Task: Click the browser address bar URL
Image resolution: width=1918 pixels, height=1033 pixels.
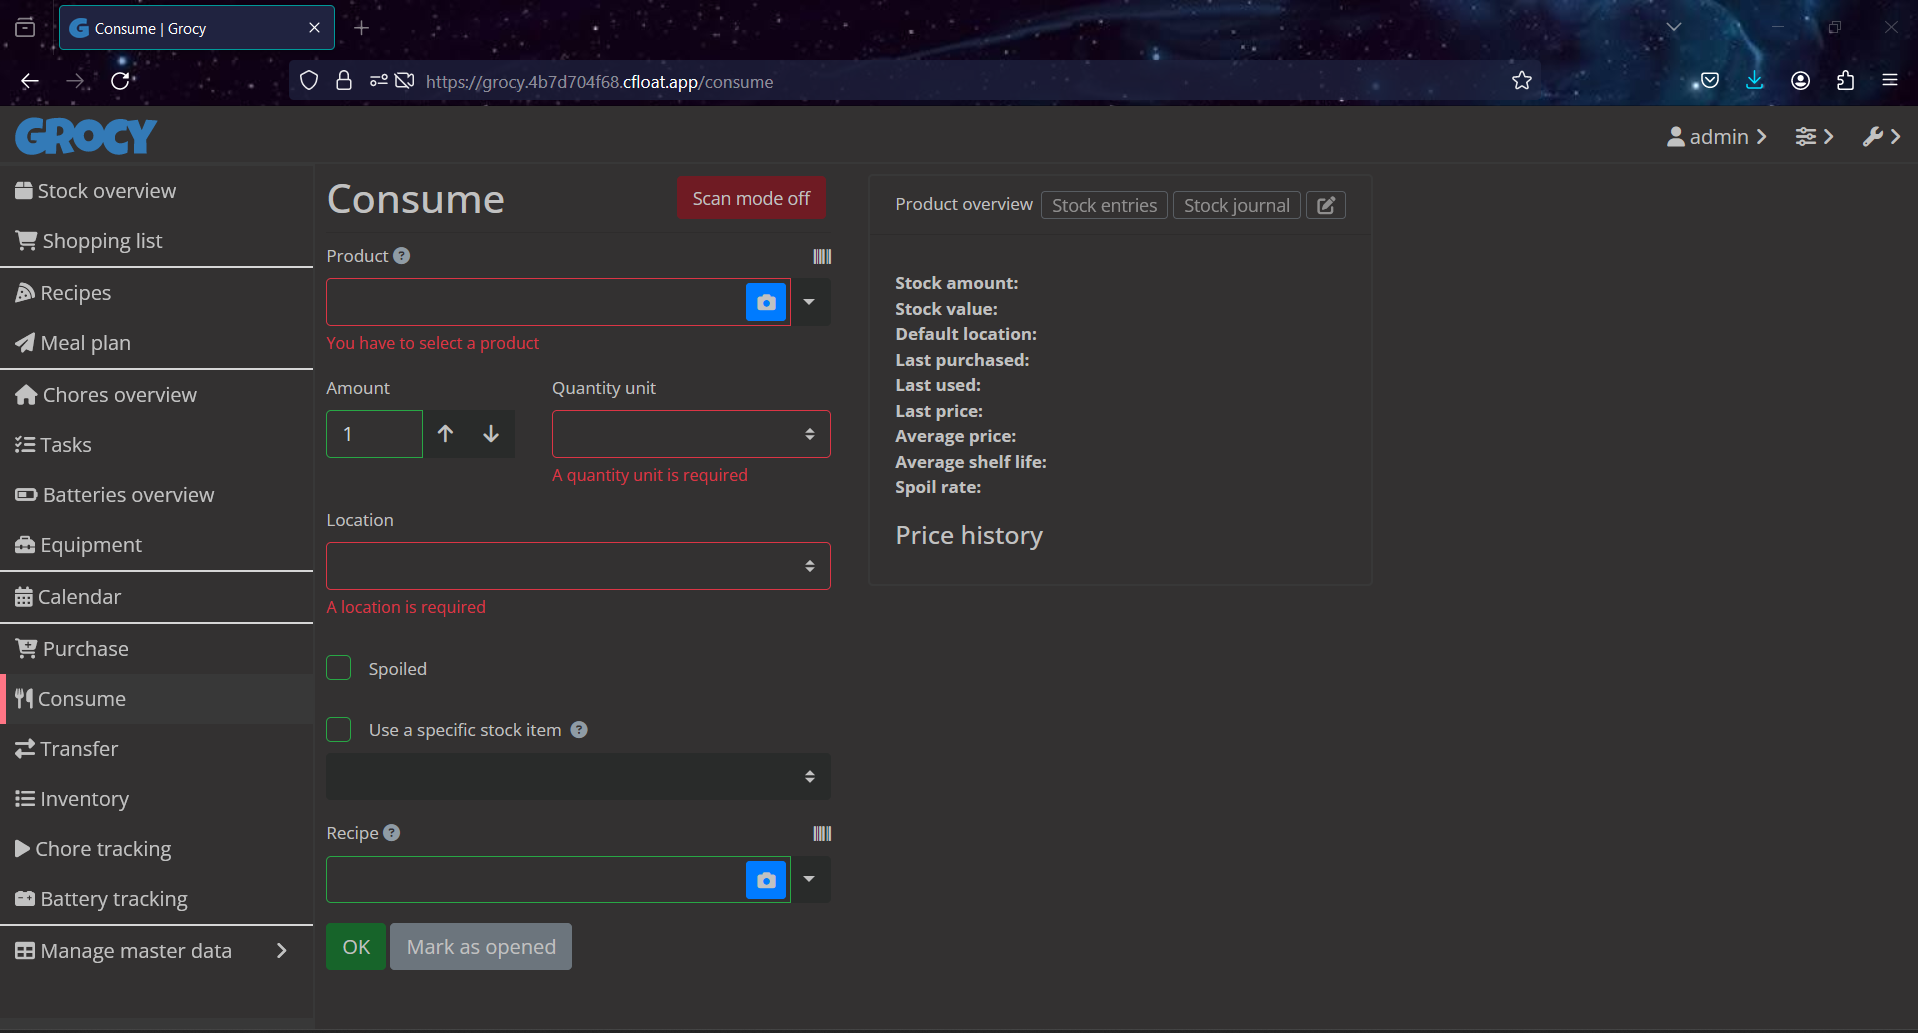Action: 600,82
